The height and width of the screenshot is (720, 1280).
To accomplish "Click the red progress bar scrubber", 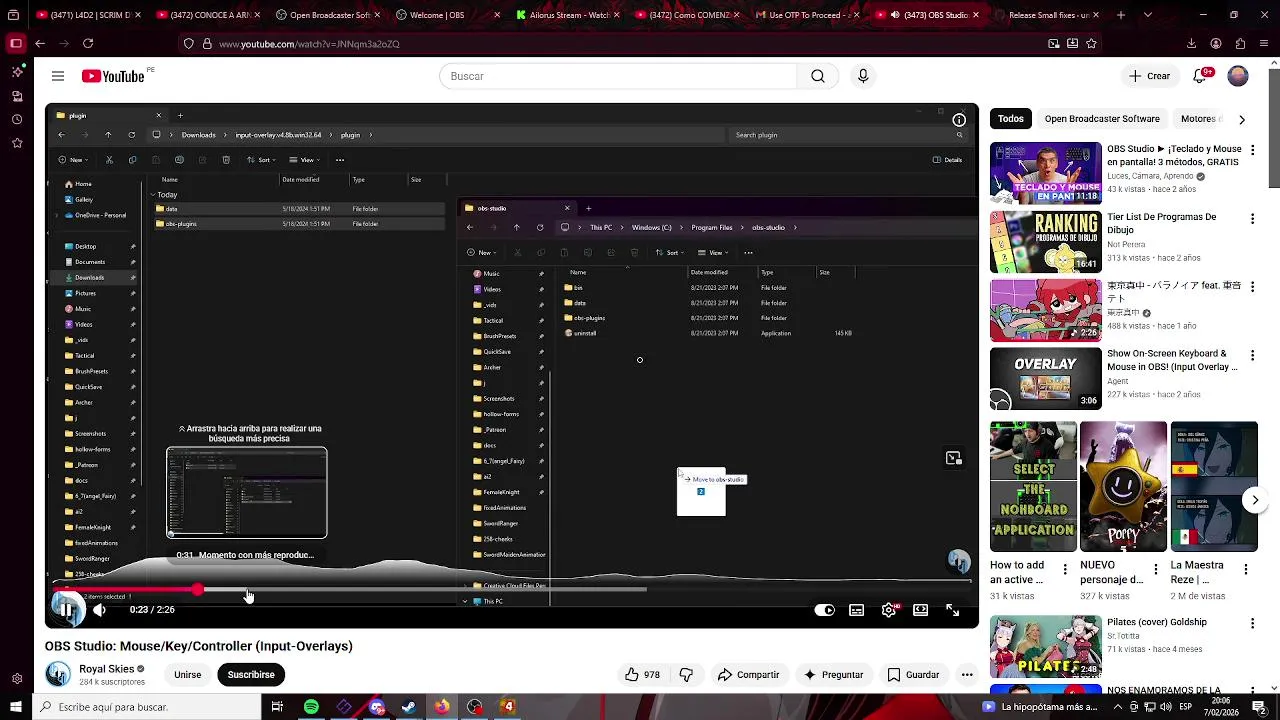I will click(x=198, y=590).
